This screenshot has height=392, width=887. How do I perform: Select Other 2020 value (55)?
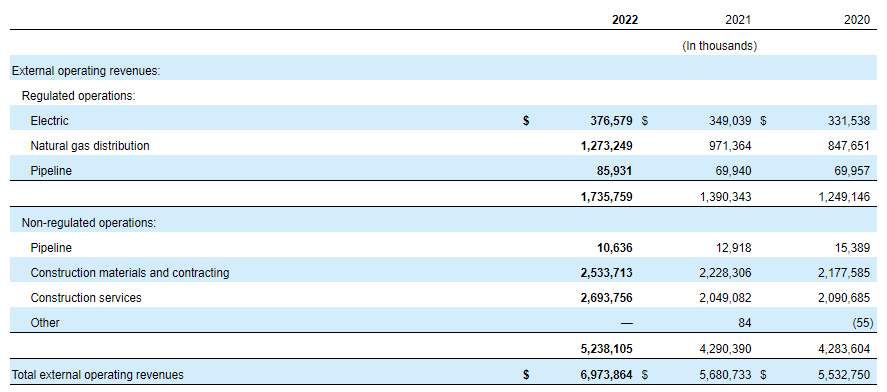pyautogui.click(x=862, y=323)
